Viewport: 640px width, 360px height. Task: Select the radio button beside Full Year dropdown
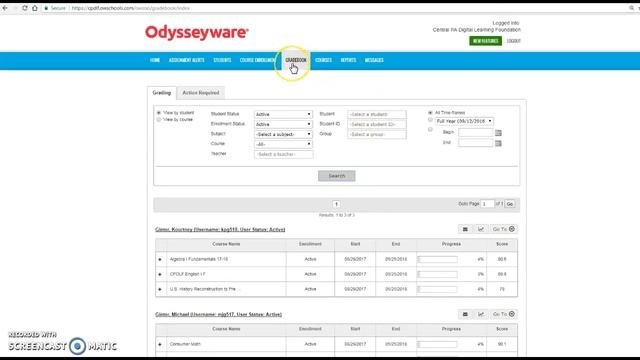click(x=430, y=120)
